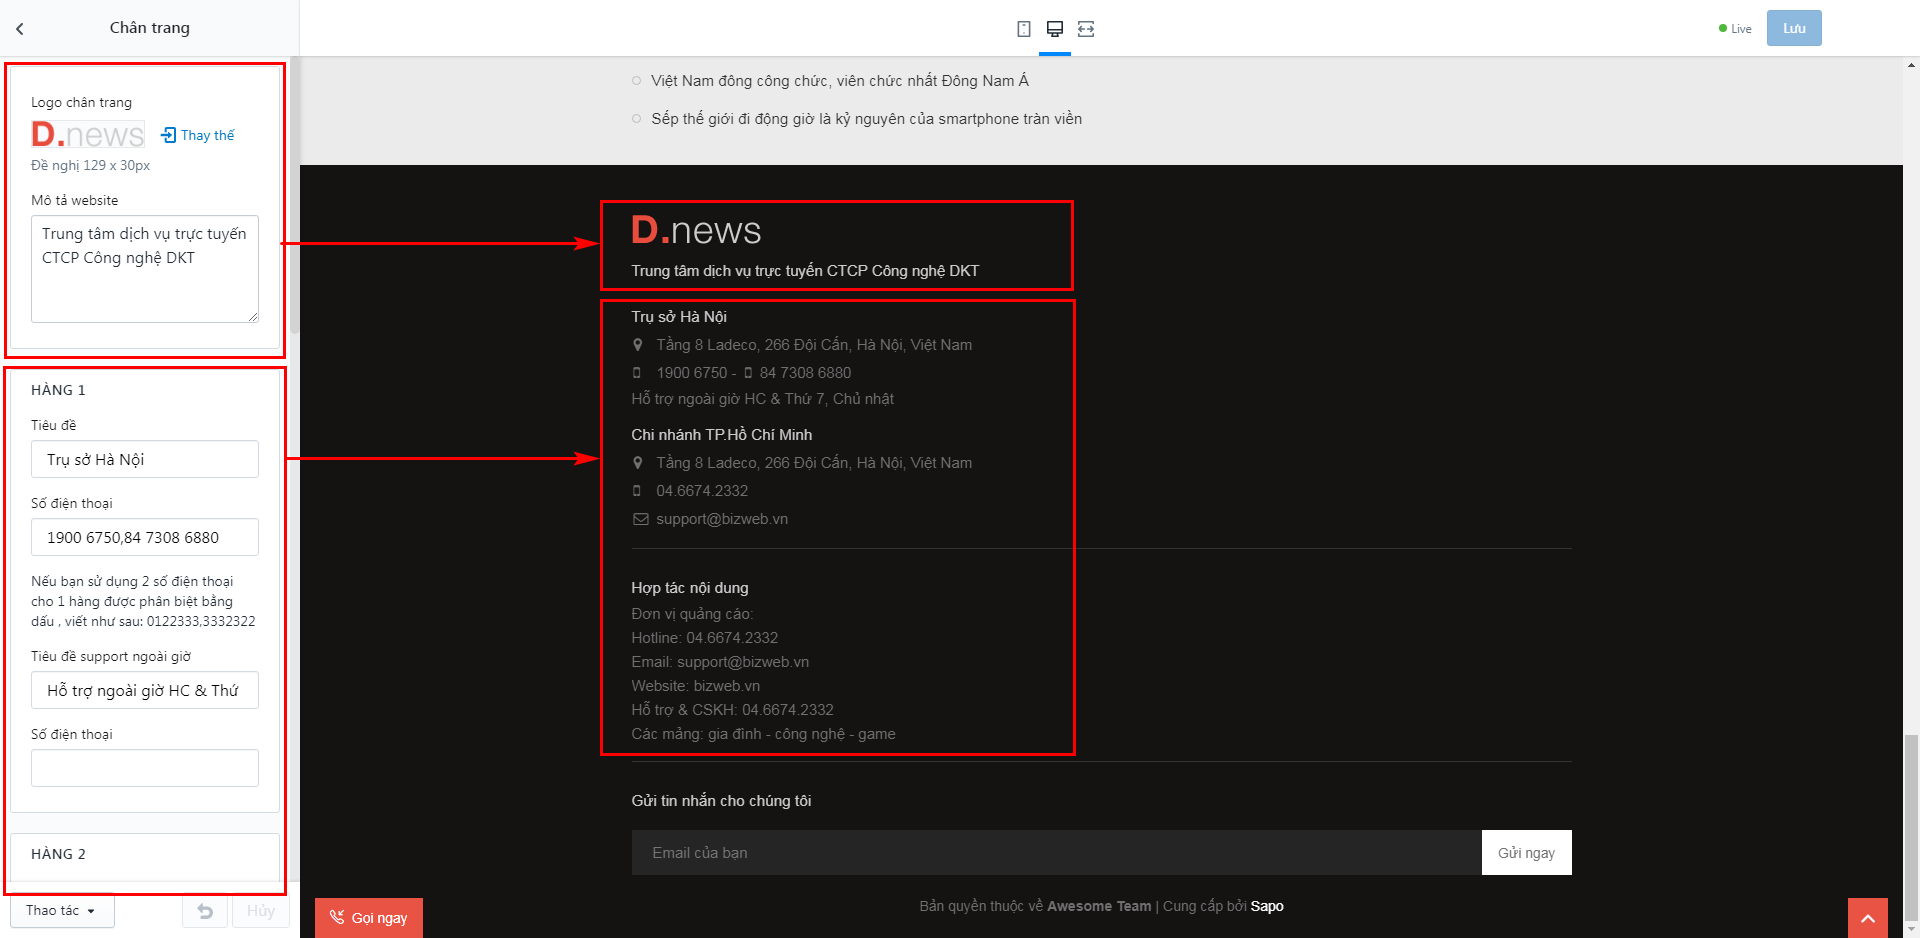Image resolution: width=1920 pixels, height=938 pixels.
Task: Edit the Tiêu đề field Trụ sở Hà Nội
Action: point(145,459)
